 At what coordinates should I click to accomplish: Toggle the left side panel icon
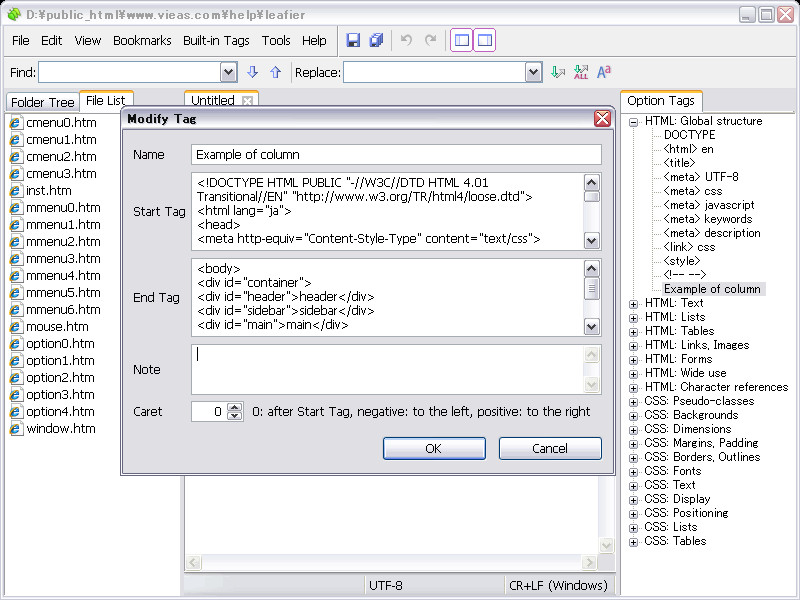[461, 41]
